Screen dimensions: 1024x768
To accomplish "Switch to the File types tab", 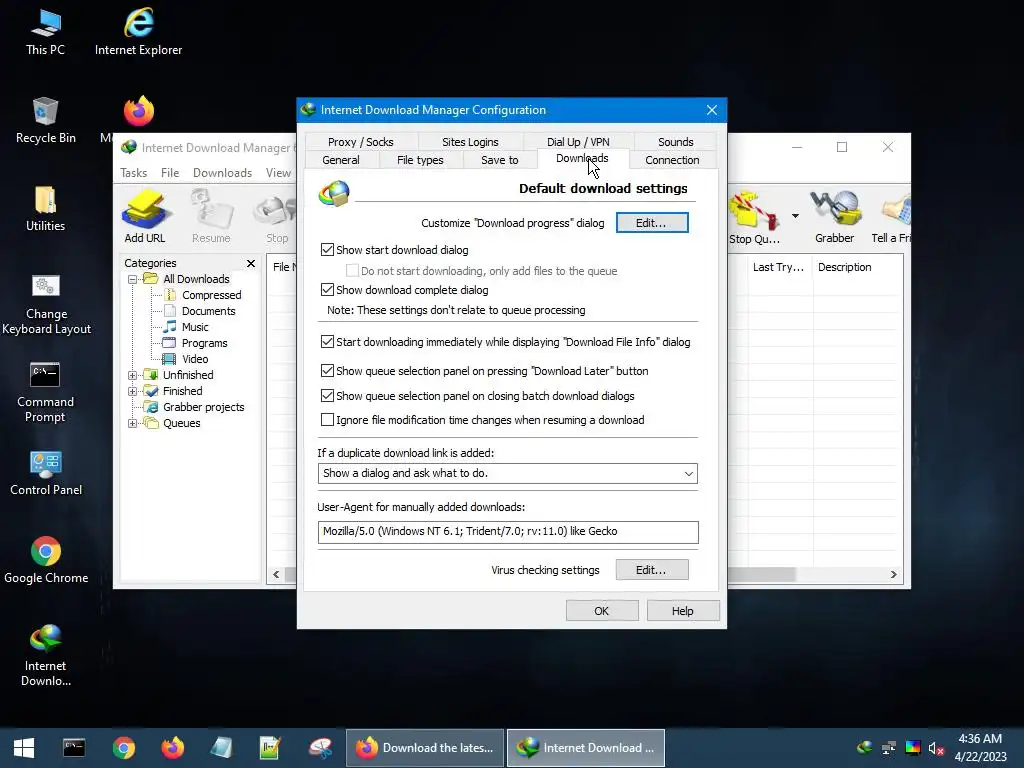I will coord(420,160).
